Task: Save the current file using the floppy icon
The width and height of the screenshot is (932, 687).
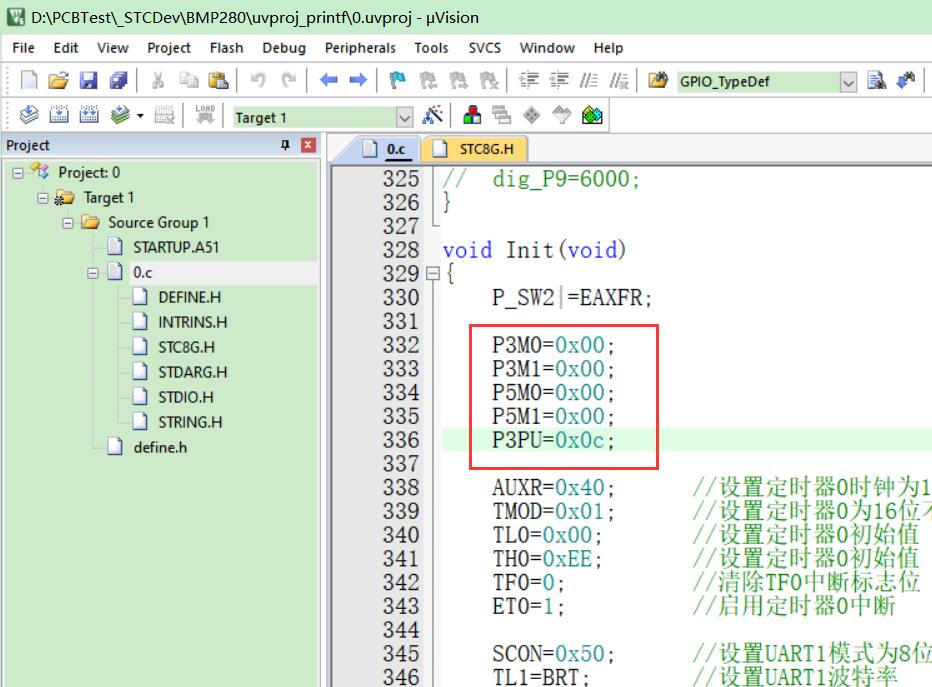Action: pos(89,80)
